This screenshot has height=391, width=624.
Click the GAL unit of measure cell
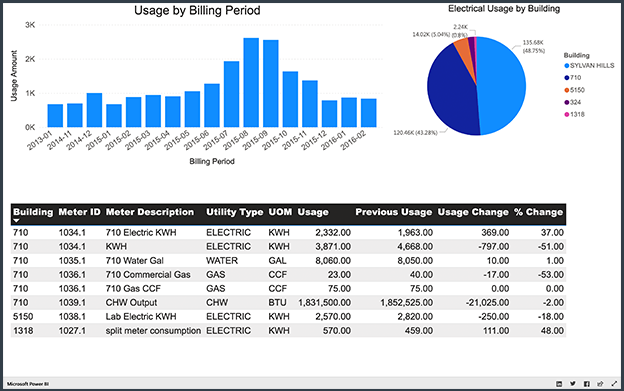277,261
